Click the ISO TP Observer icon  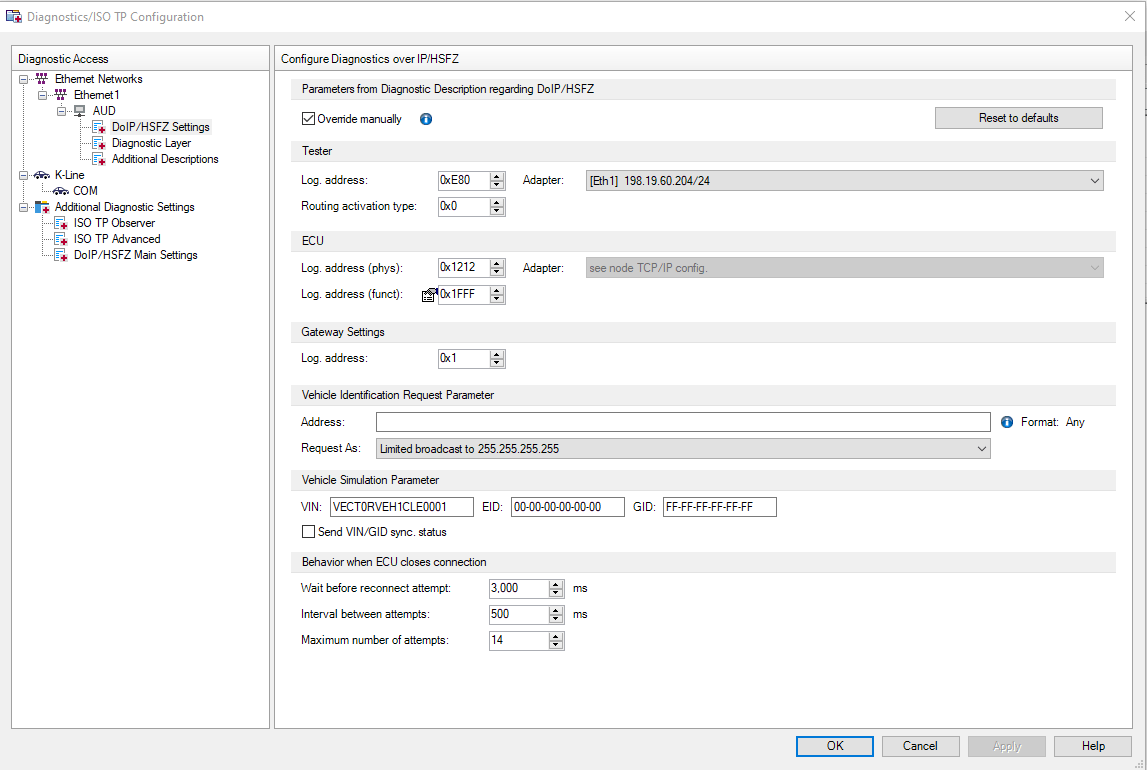pos(60,223)
